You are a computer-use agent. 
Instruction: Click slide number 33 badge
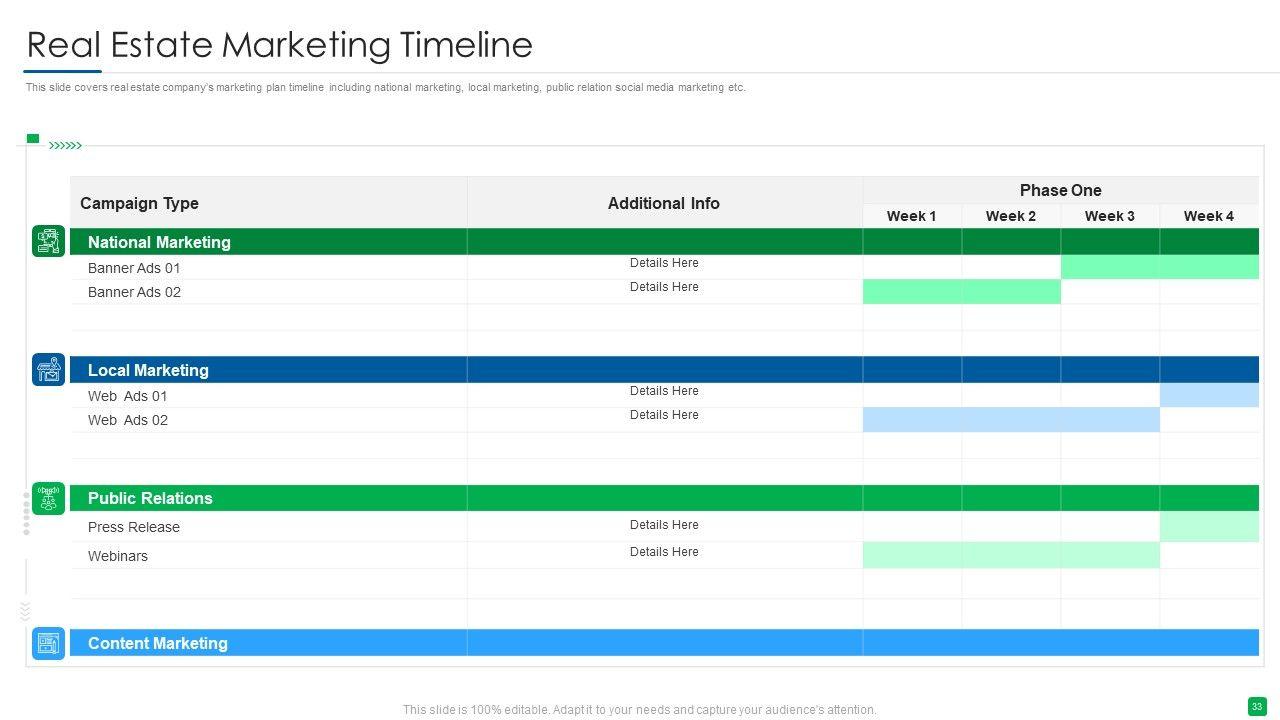pos(1257,706)
